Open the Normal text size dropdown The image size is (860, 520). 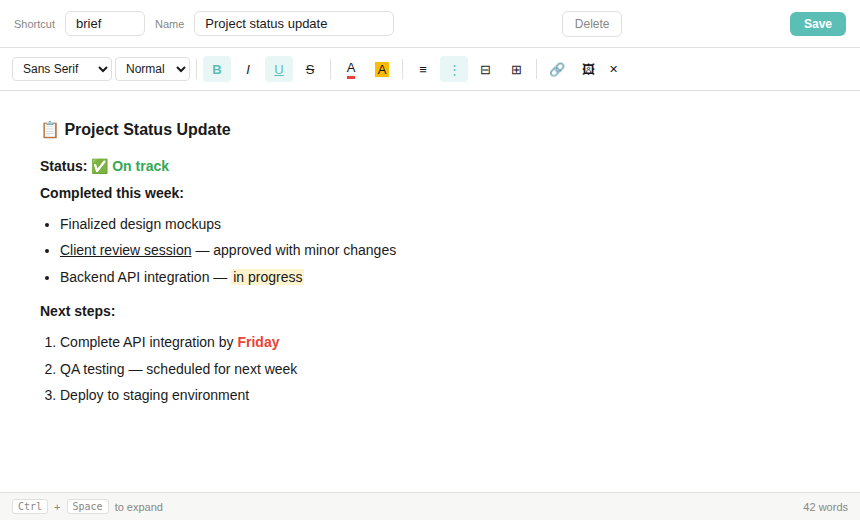(152, 69)
